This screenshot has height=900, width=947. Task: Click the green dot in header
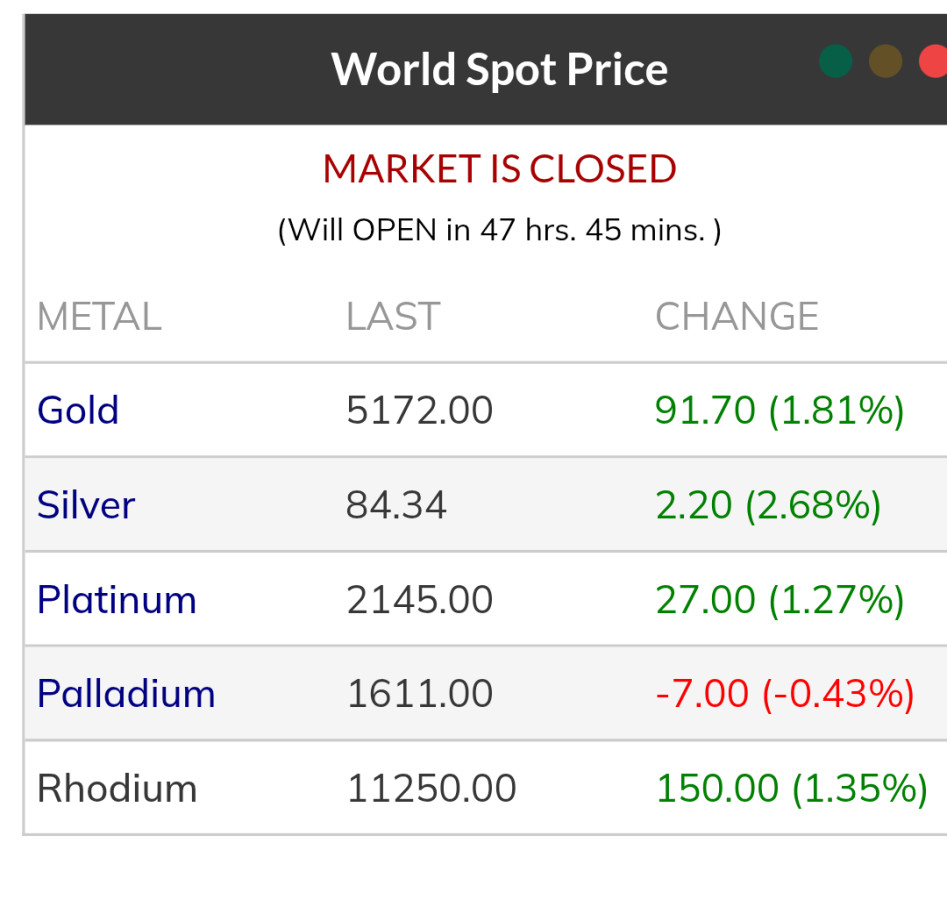[x=835, y=61]
